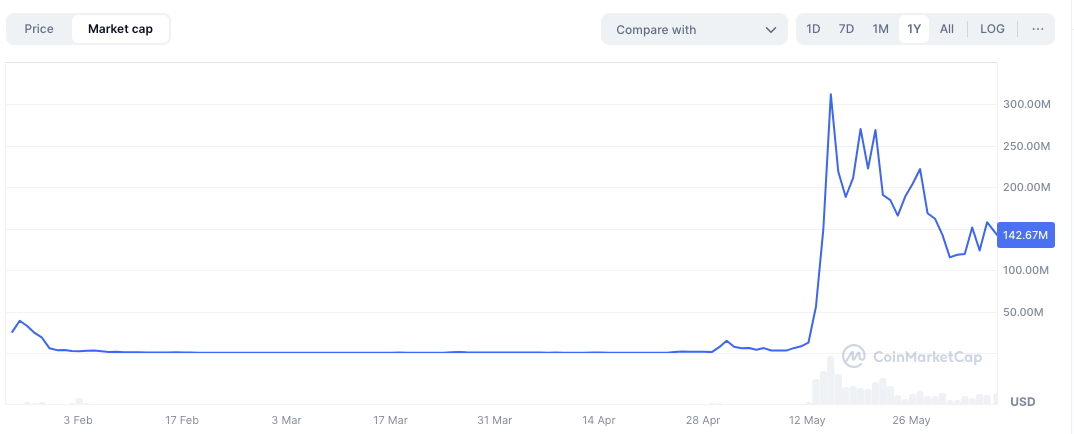This screenshot has width=1074, height=434.
Task: Click the USD currency label
Action: coord(1023,402)
